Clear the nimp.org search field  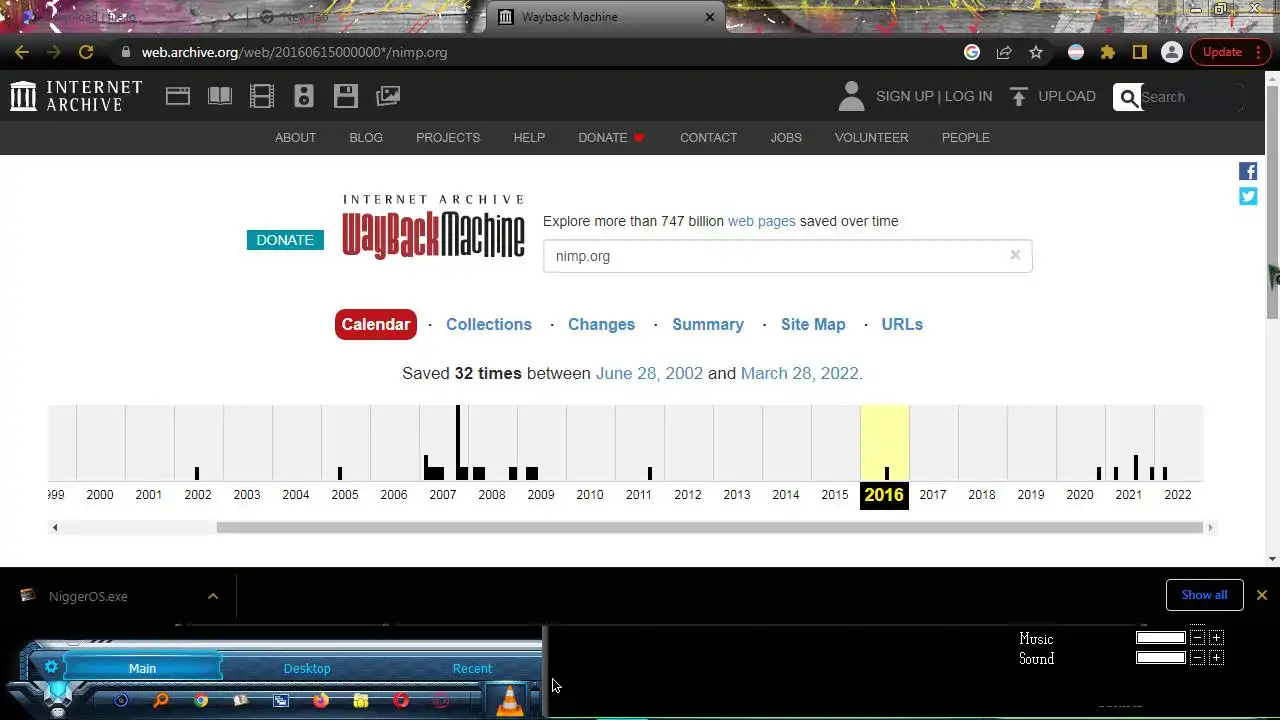click(1015, 255)
